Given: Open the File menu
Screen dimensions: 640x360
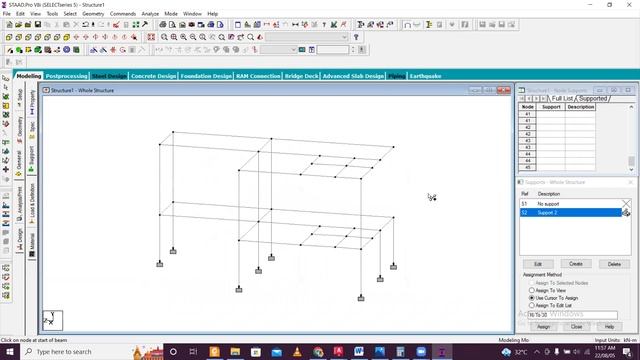Looking at the screenshot, I should point(7,13).
